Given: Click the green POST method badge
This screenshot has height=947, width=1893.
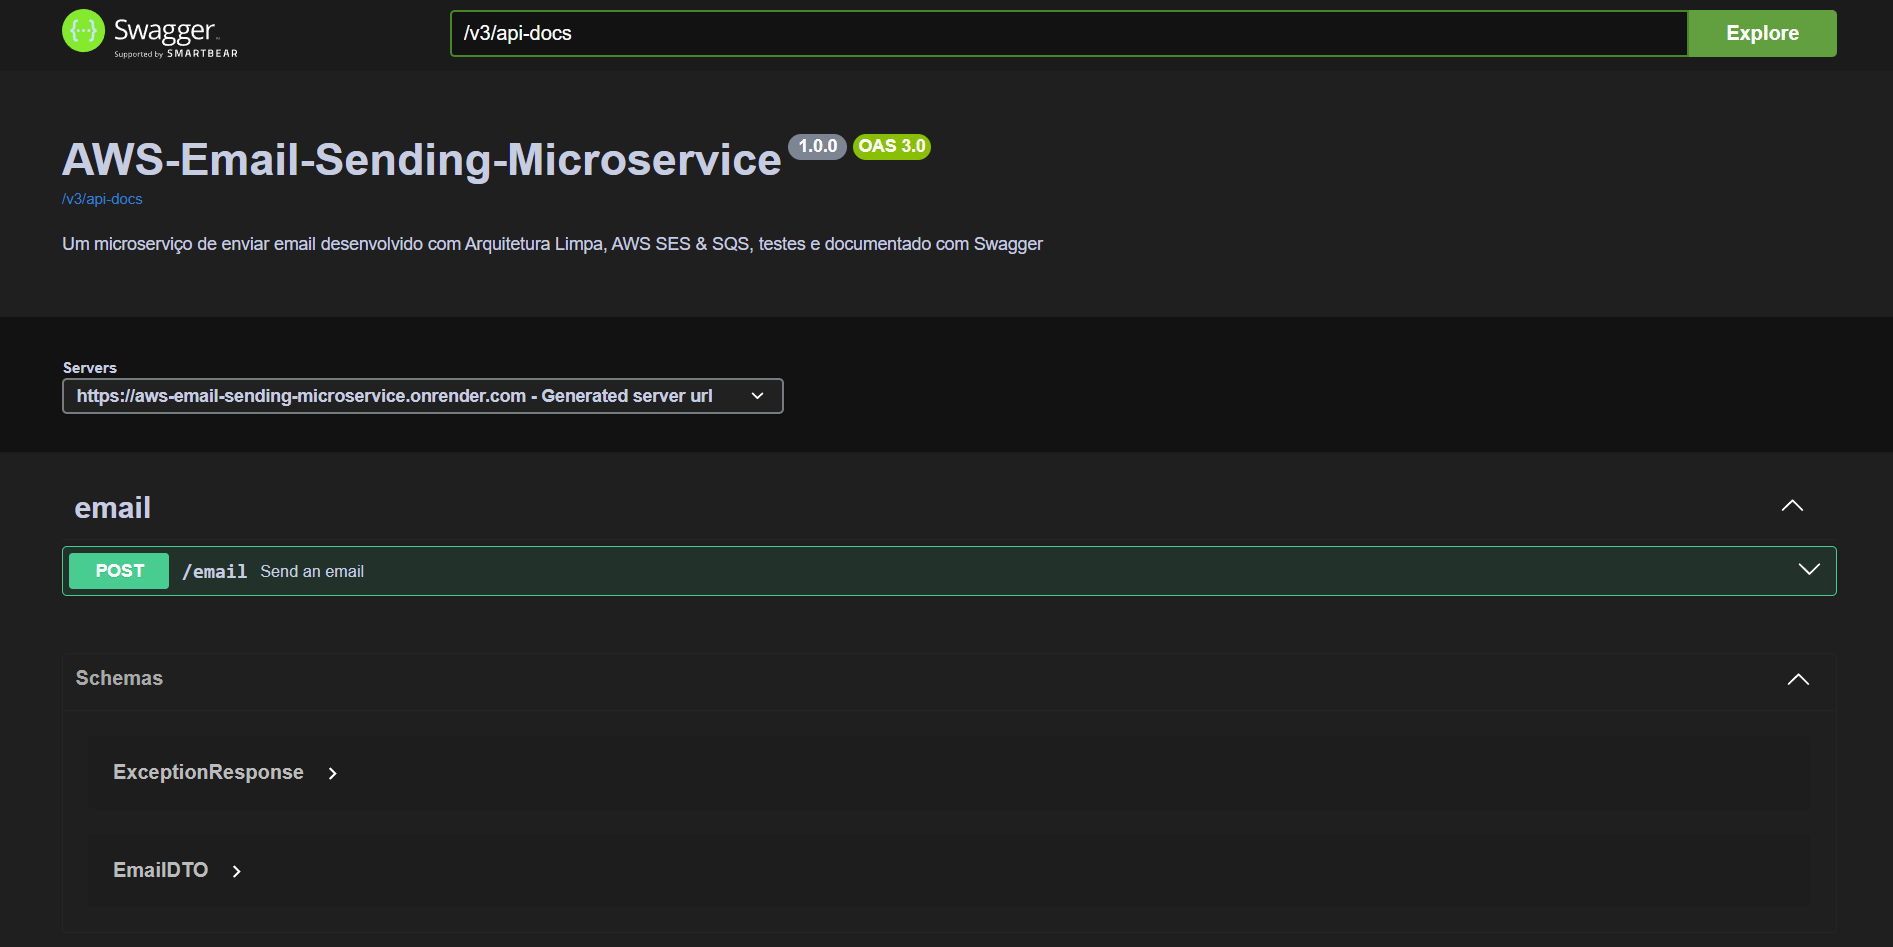Looking at the screenshot, I should point(119,571).
